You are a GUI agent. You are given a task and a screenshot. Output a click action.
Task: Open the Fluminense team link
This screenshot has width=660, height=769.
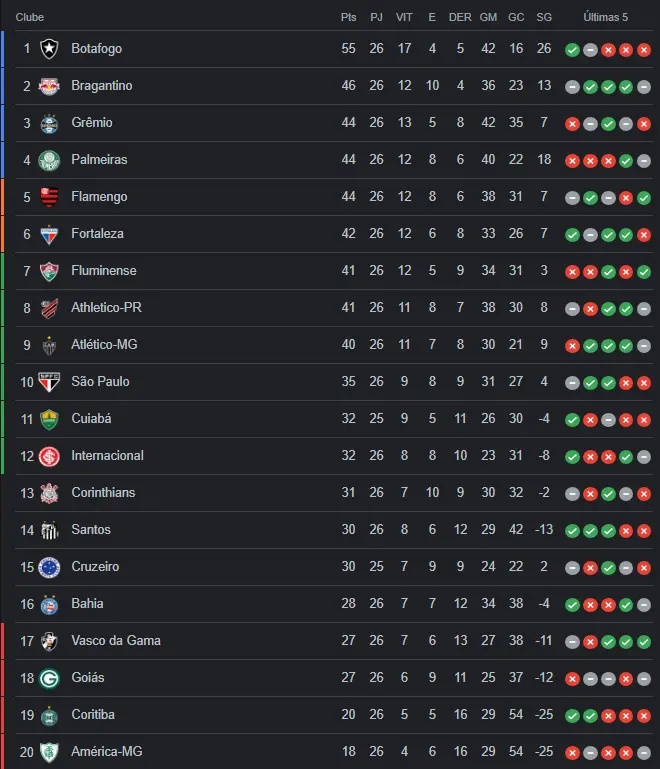103,271
